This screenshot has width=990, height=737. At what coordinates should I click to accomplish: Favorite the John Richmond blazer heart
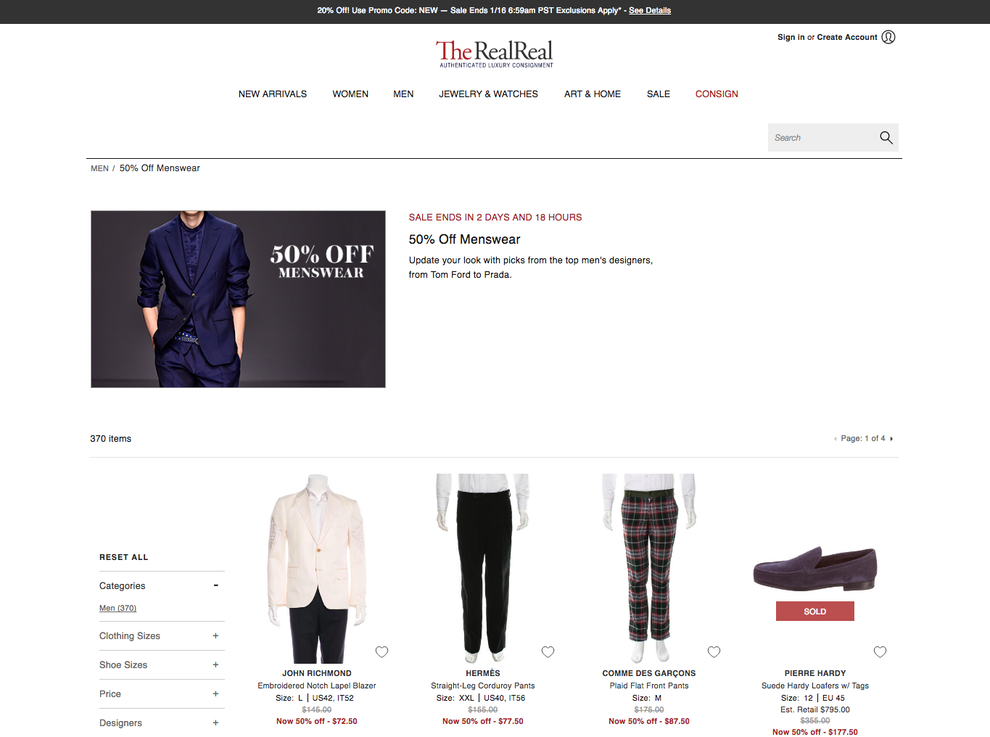click(x=382, y=652)
